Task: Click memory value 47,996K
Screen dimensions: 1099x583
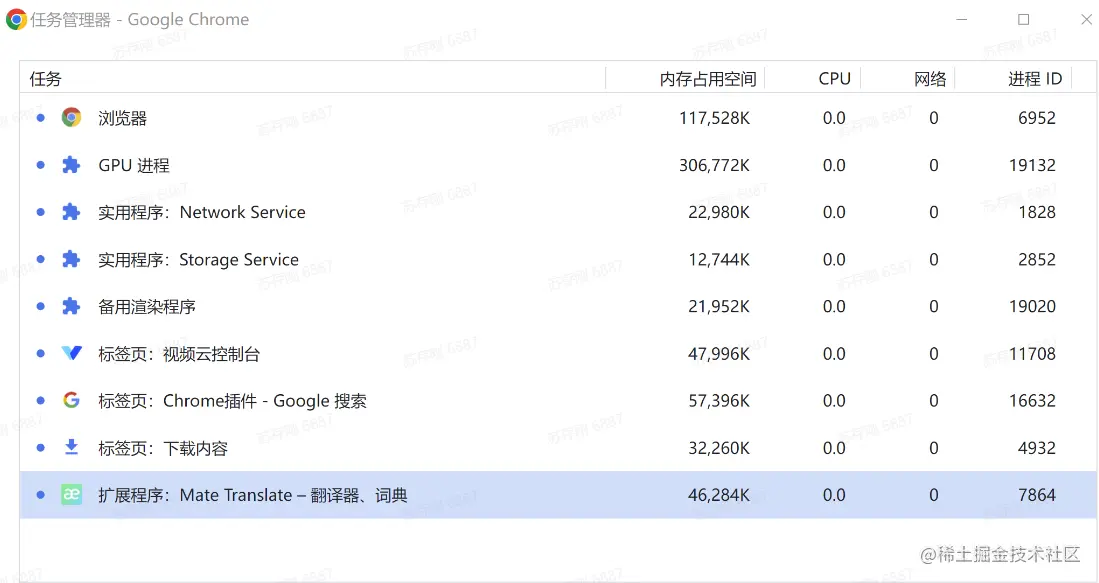Action: tap(718, 353)
